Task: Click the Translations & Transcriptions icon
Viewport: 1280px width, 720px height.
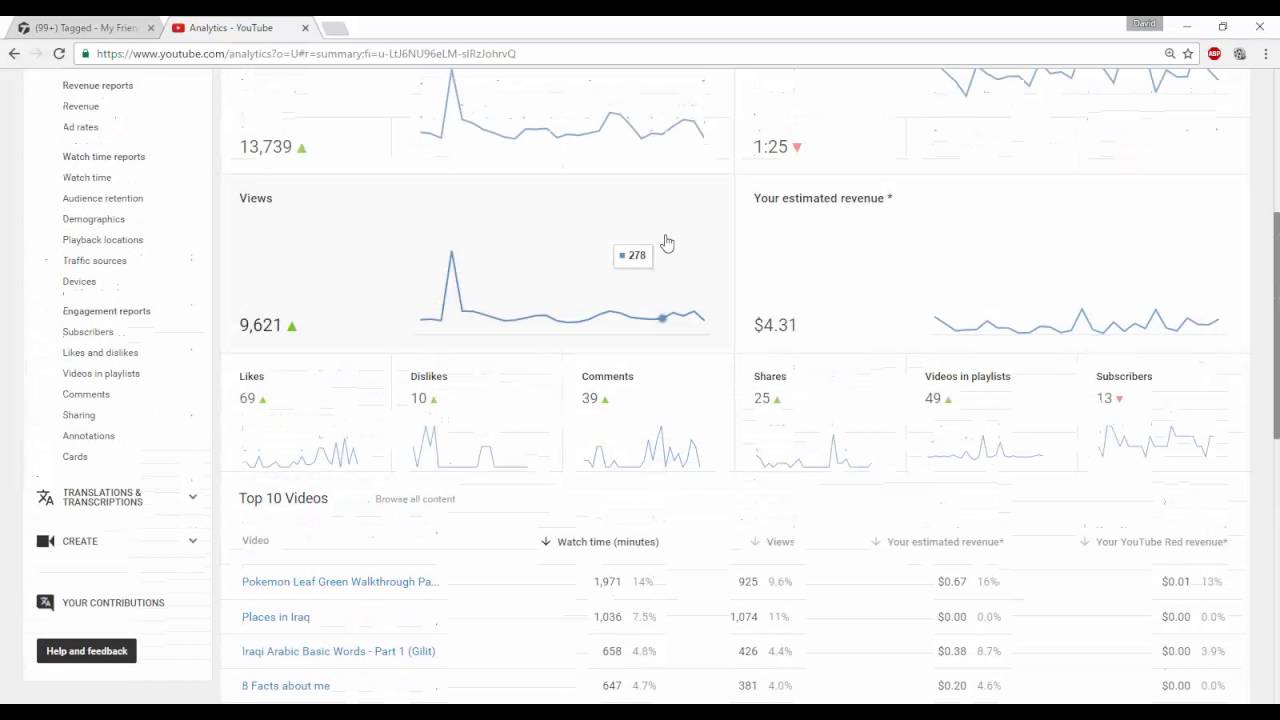Action: [45, 497]
